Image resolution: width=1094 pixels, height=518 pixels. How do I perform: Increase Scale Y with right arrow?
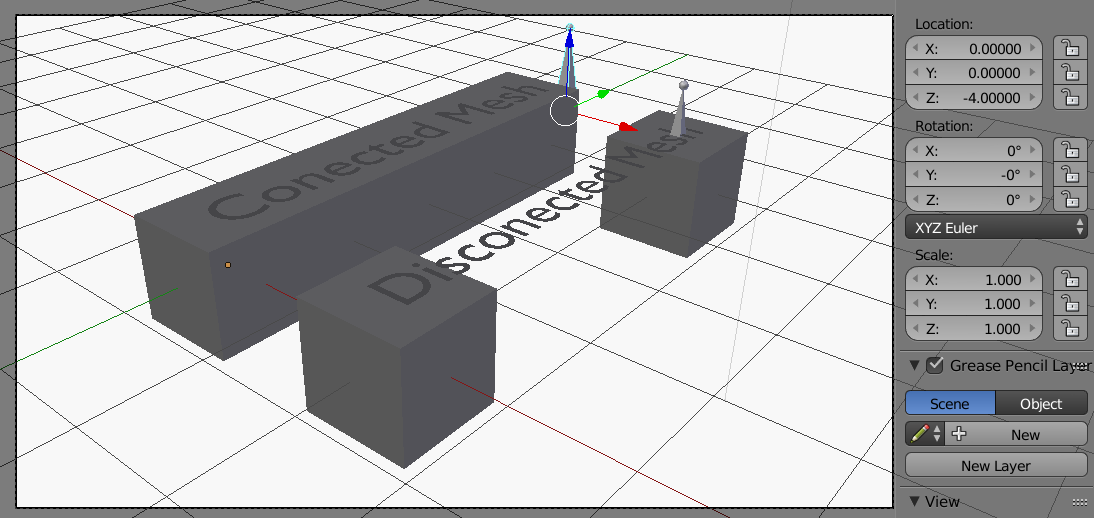click(1033, 304)
